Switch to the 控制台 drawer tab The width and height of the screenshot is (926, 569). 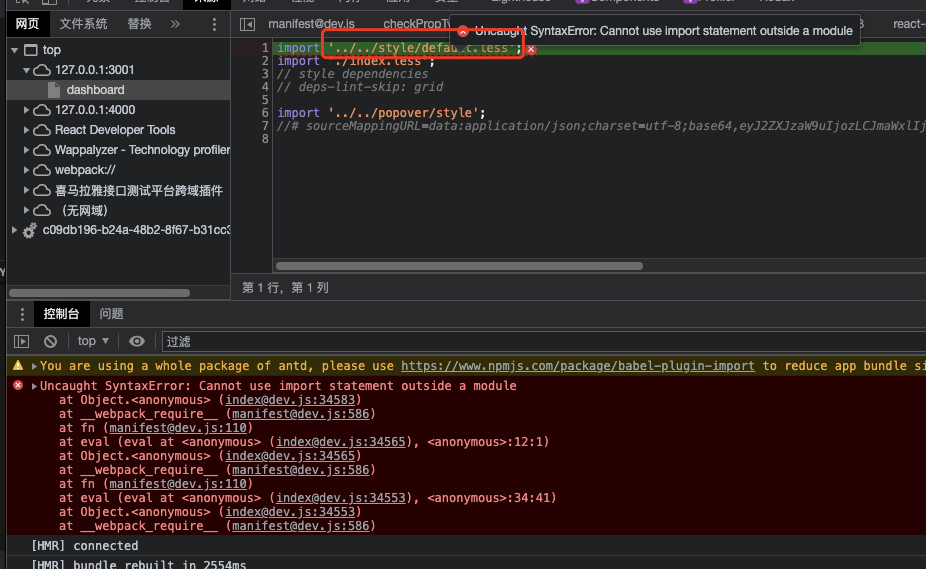pos(61,314)
